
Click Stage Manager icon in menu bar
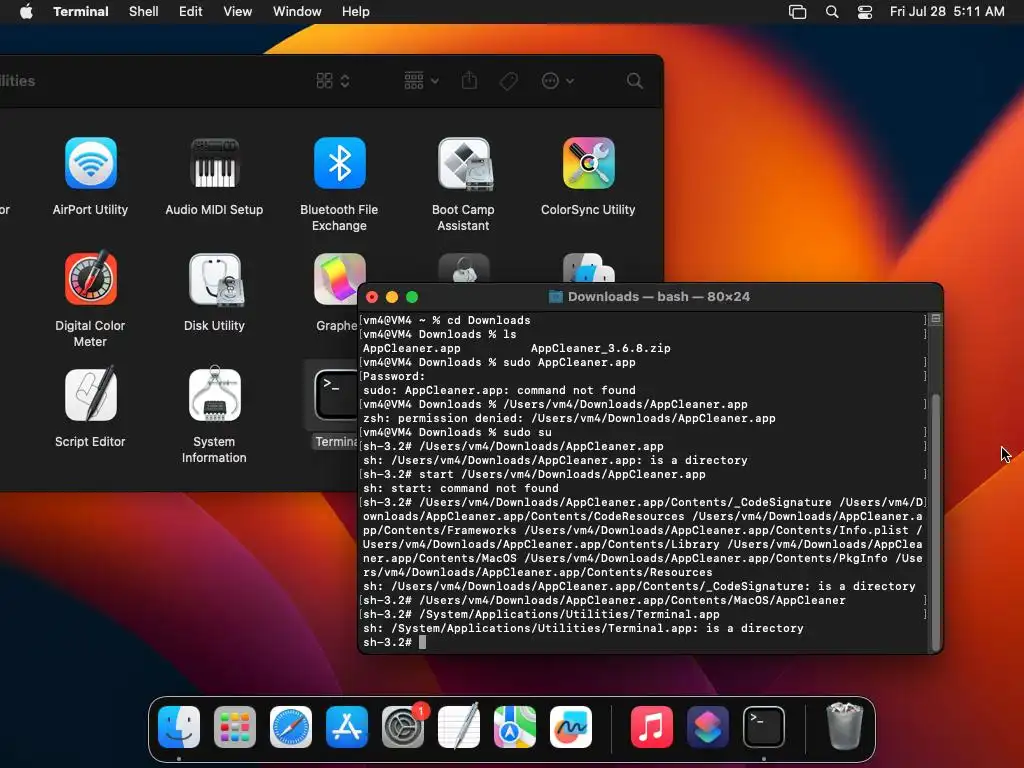797,12
